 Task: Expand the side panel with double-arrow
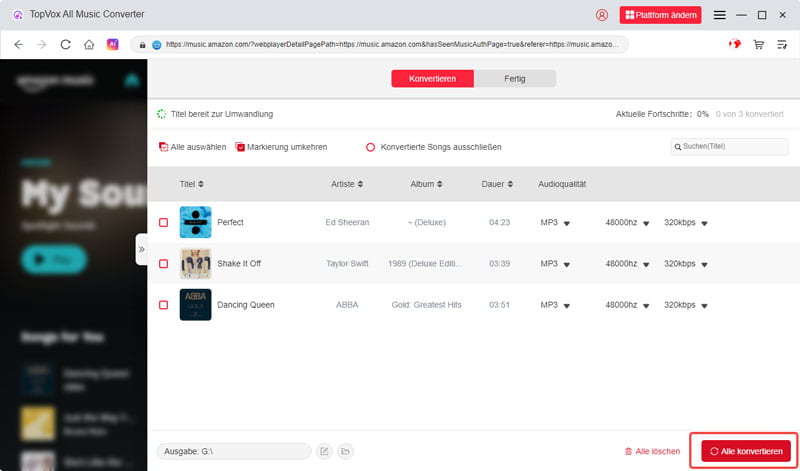141,249
